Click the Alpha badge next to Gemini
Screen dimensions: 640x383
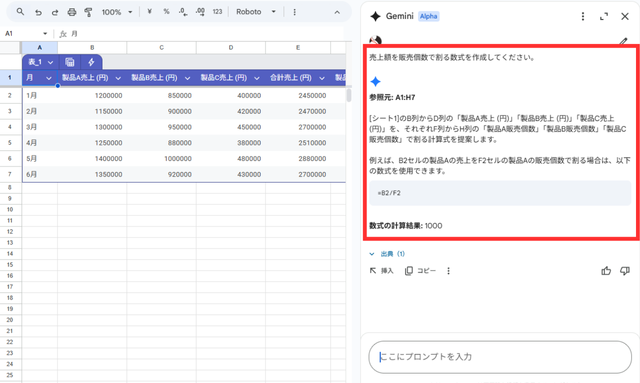[429, 16]
